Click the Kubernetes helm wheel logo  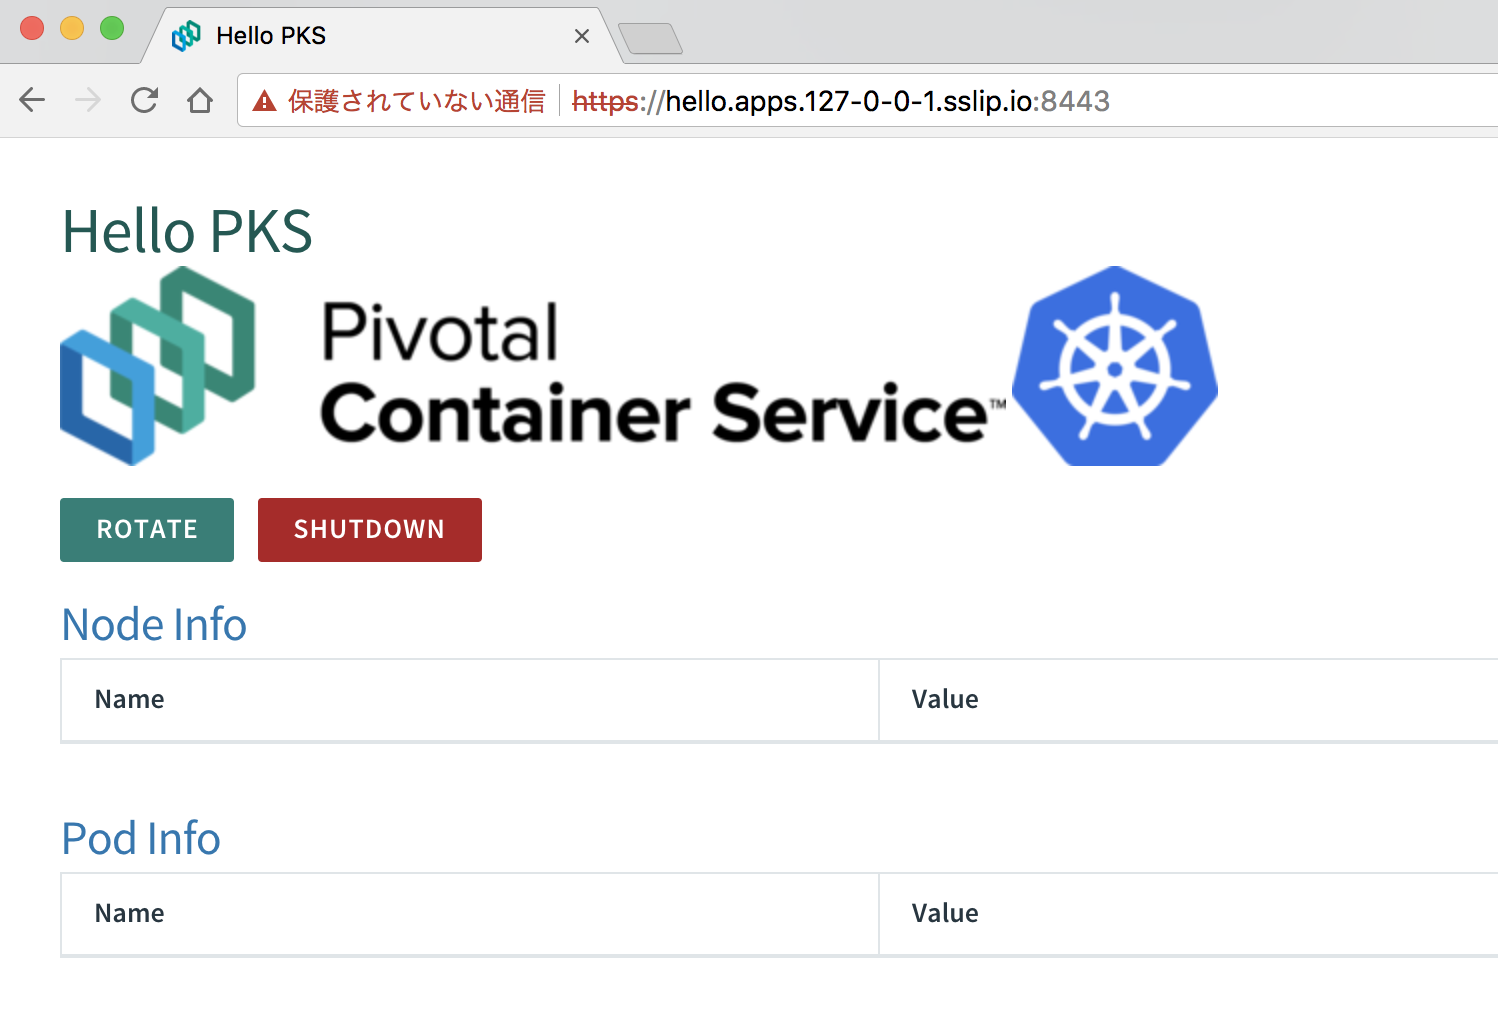pyautogui.click(x=1114, y=366)
